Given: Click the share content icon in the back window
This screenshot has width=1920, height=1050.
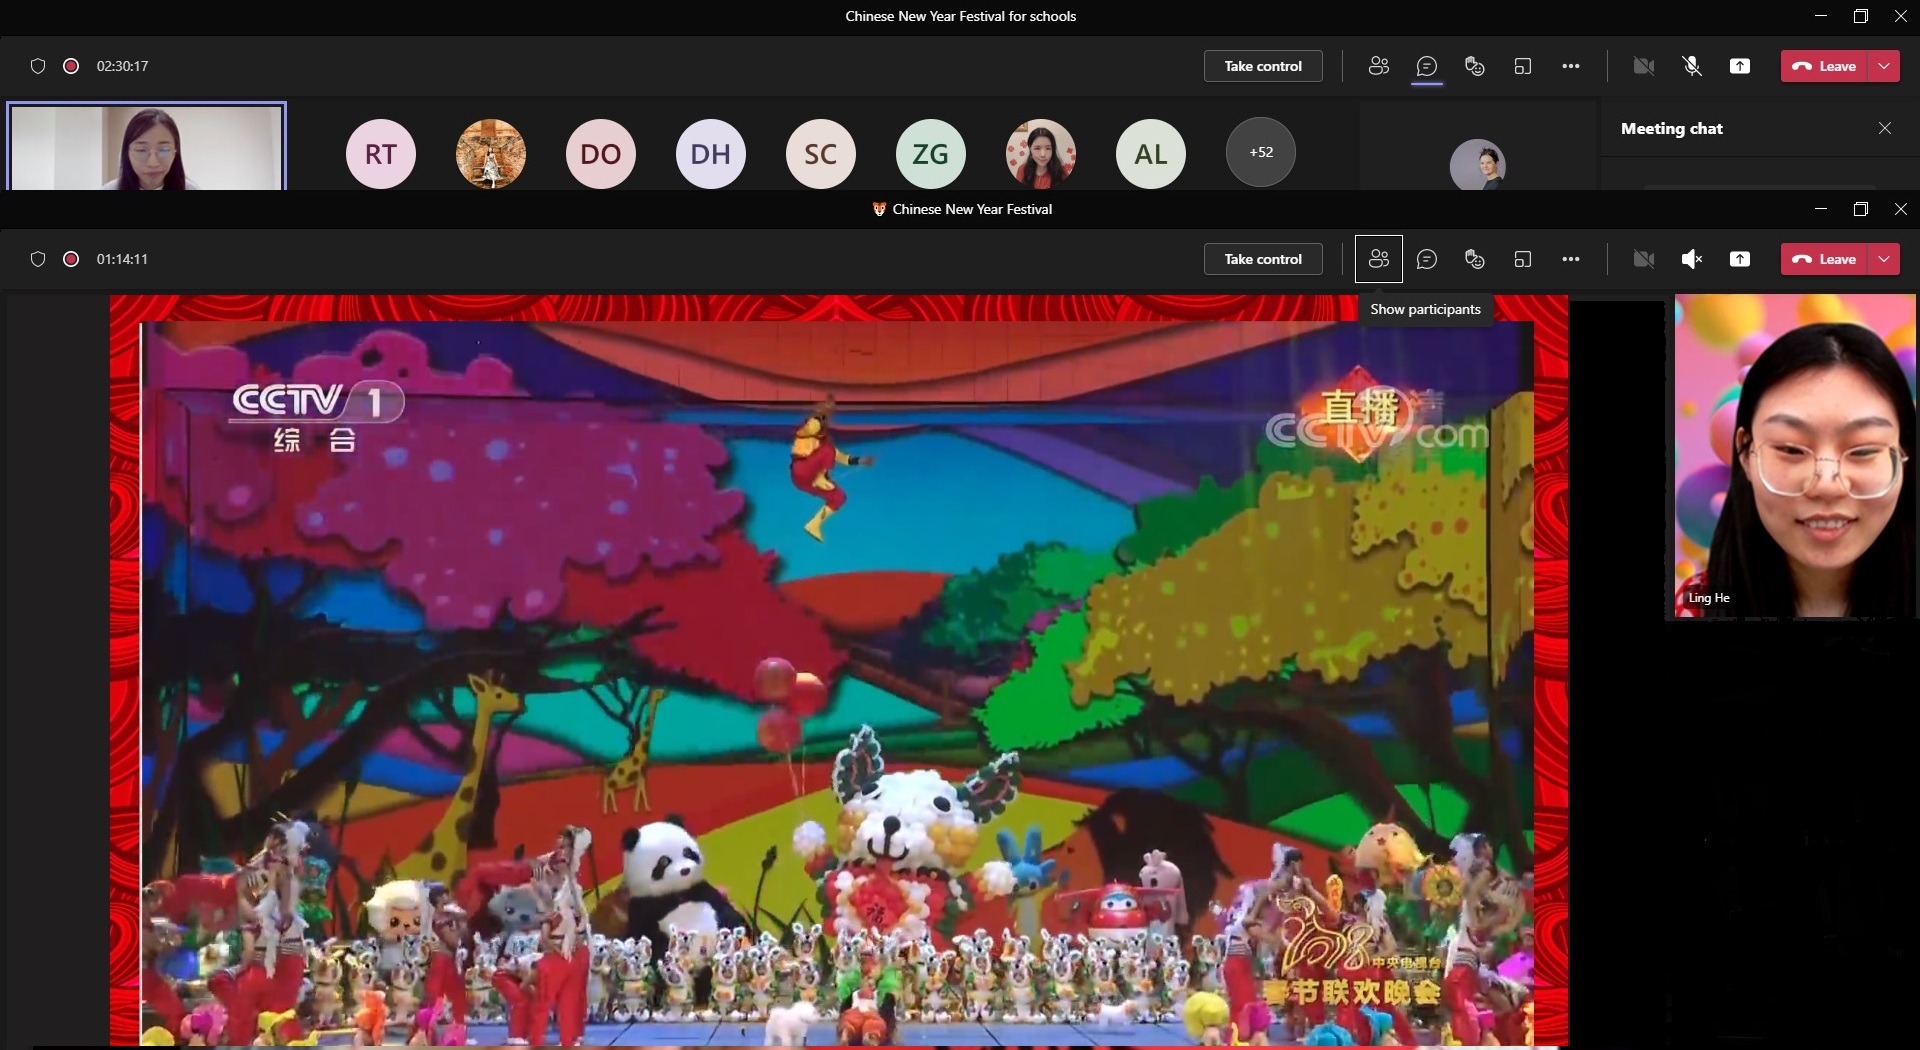Looking at the screenshot, I should pos(1740,66).
